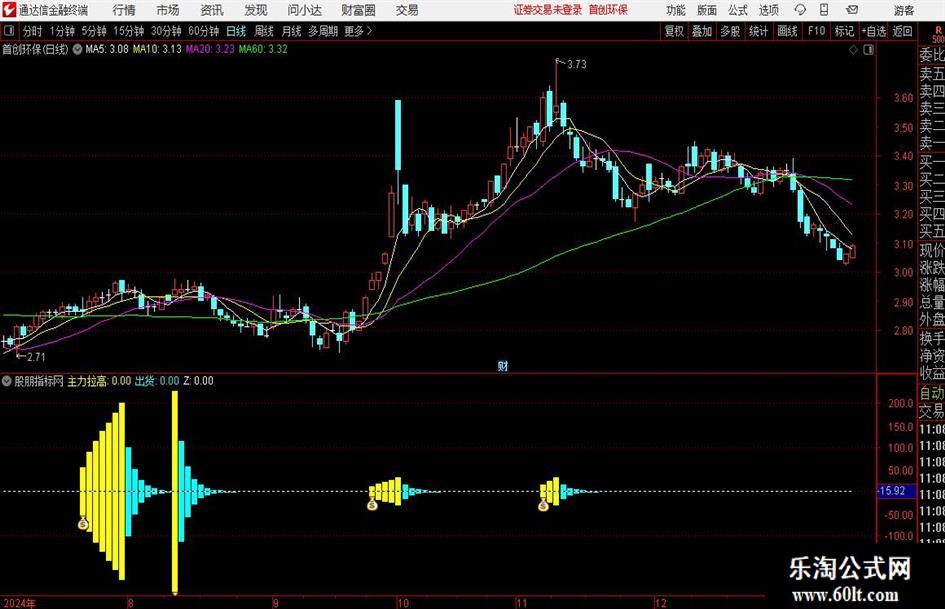Expand the 更多 periods list

click(x=358, y=31)
